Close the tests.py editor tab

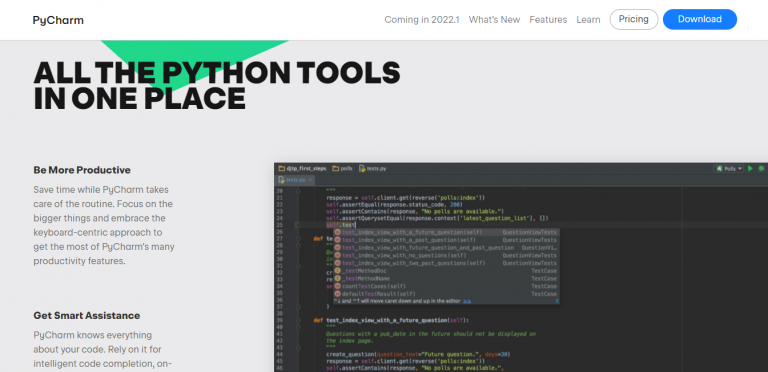point(311,180)
